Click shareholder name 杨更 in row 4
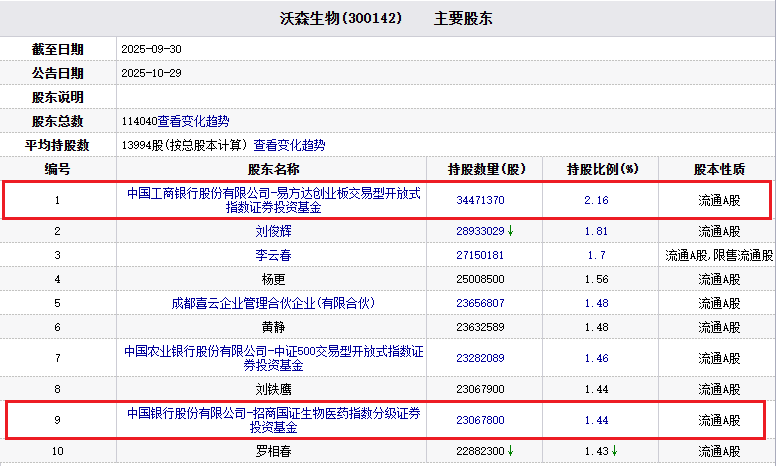 pos(273,279)
